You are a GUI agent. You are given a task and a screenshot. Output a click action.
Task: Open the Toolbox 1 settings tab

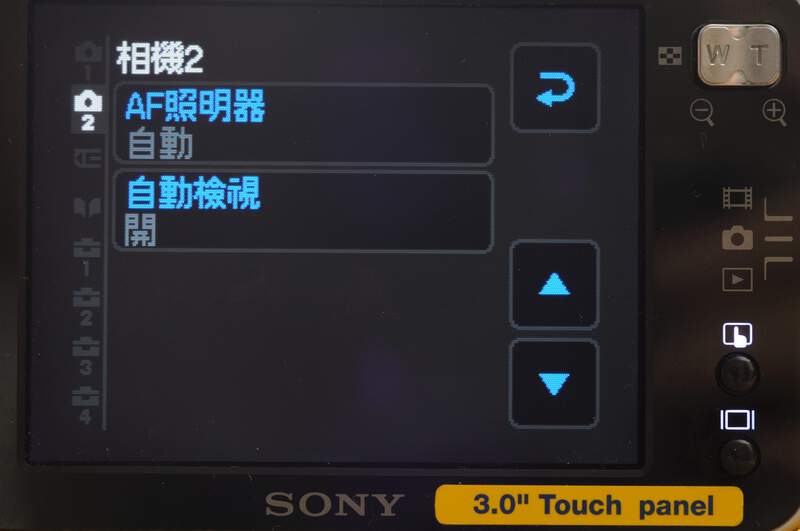87,257
